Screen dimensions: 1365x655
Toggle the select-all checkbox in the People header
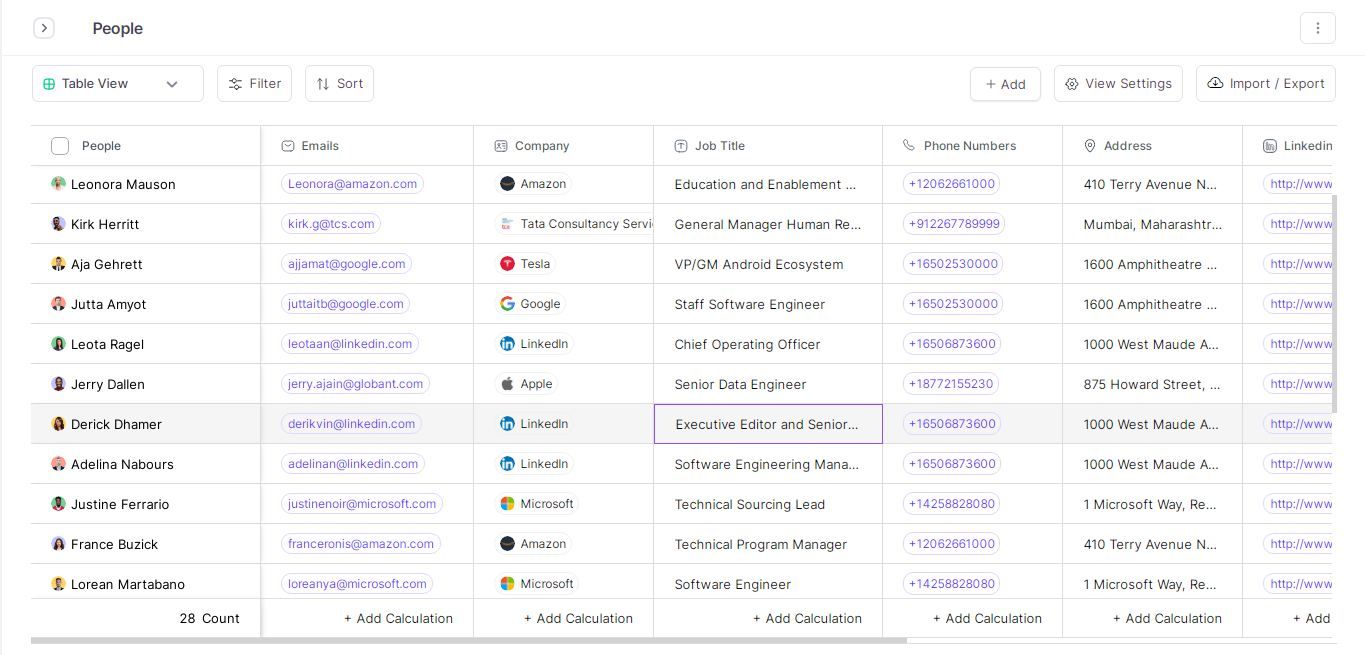click(x=59, y=145)
